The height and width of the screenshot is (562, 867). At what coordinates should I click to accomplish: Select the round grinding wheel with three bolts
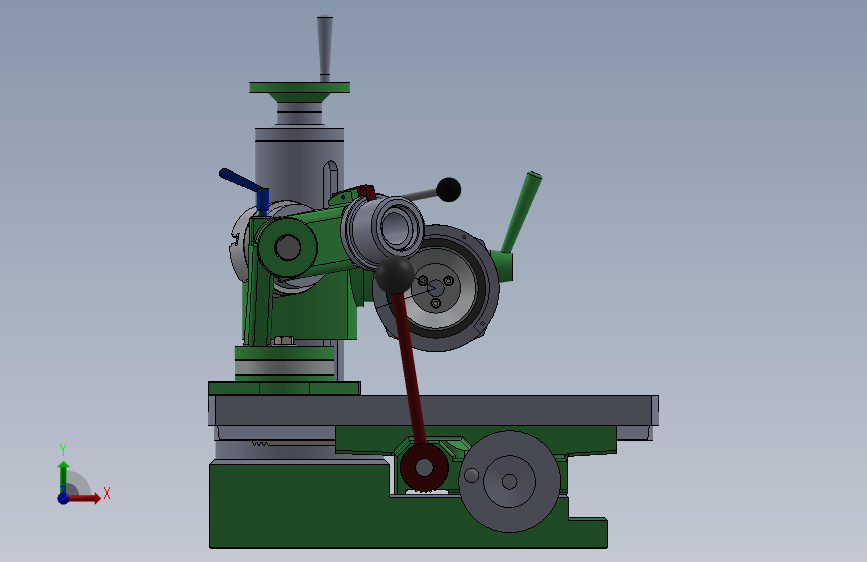(x=437, y=288)
